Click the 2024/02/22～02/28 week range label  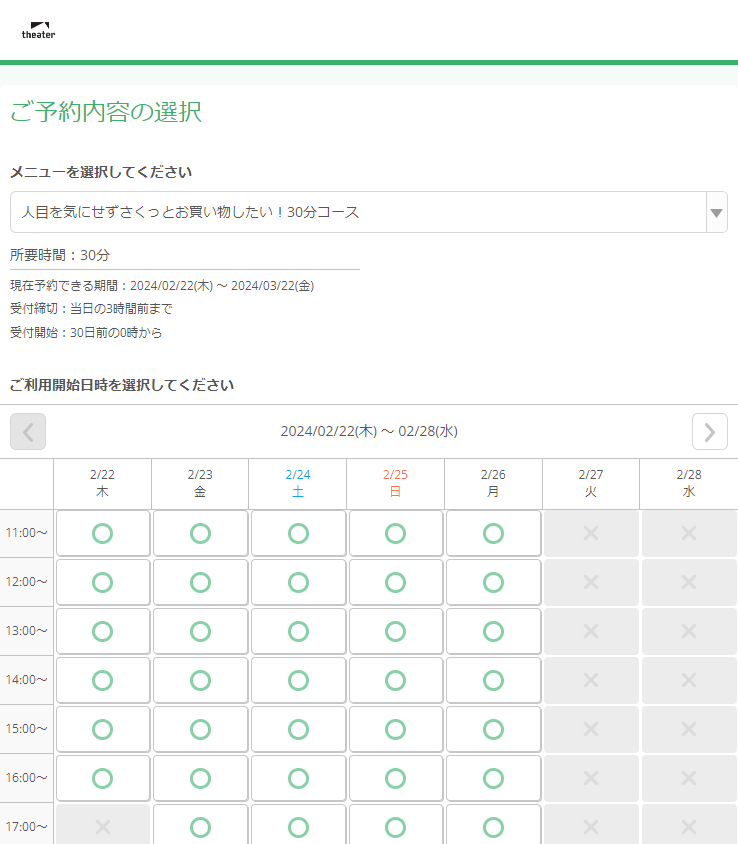point(369,431)
